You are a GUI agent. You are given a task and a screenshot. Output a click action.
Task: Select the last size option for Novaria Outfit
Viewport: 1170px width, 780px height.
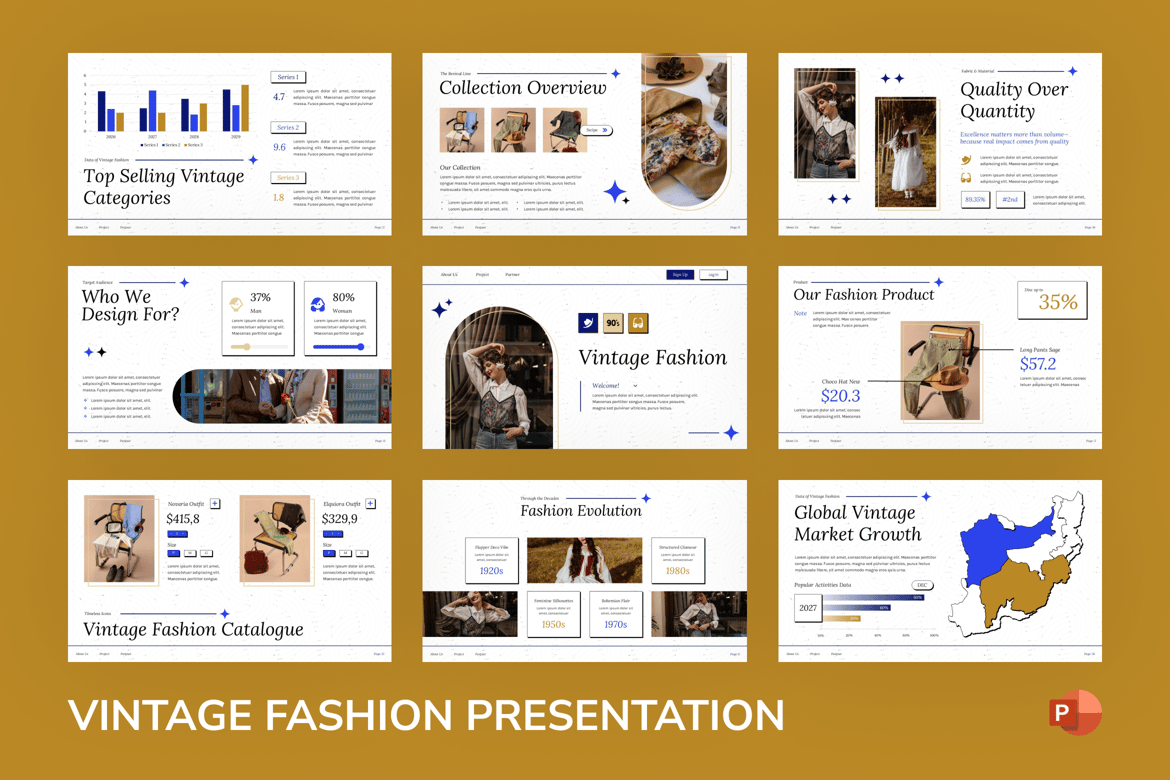[x=207, y=553]
